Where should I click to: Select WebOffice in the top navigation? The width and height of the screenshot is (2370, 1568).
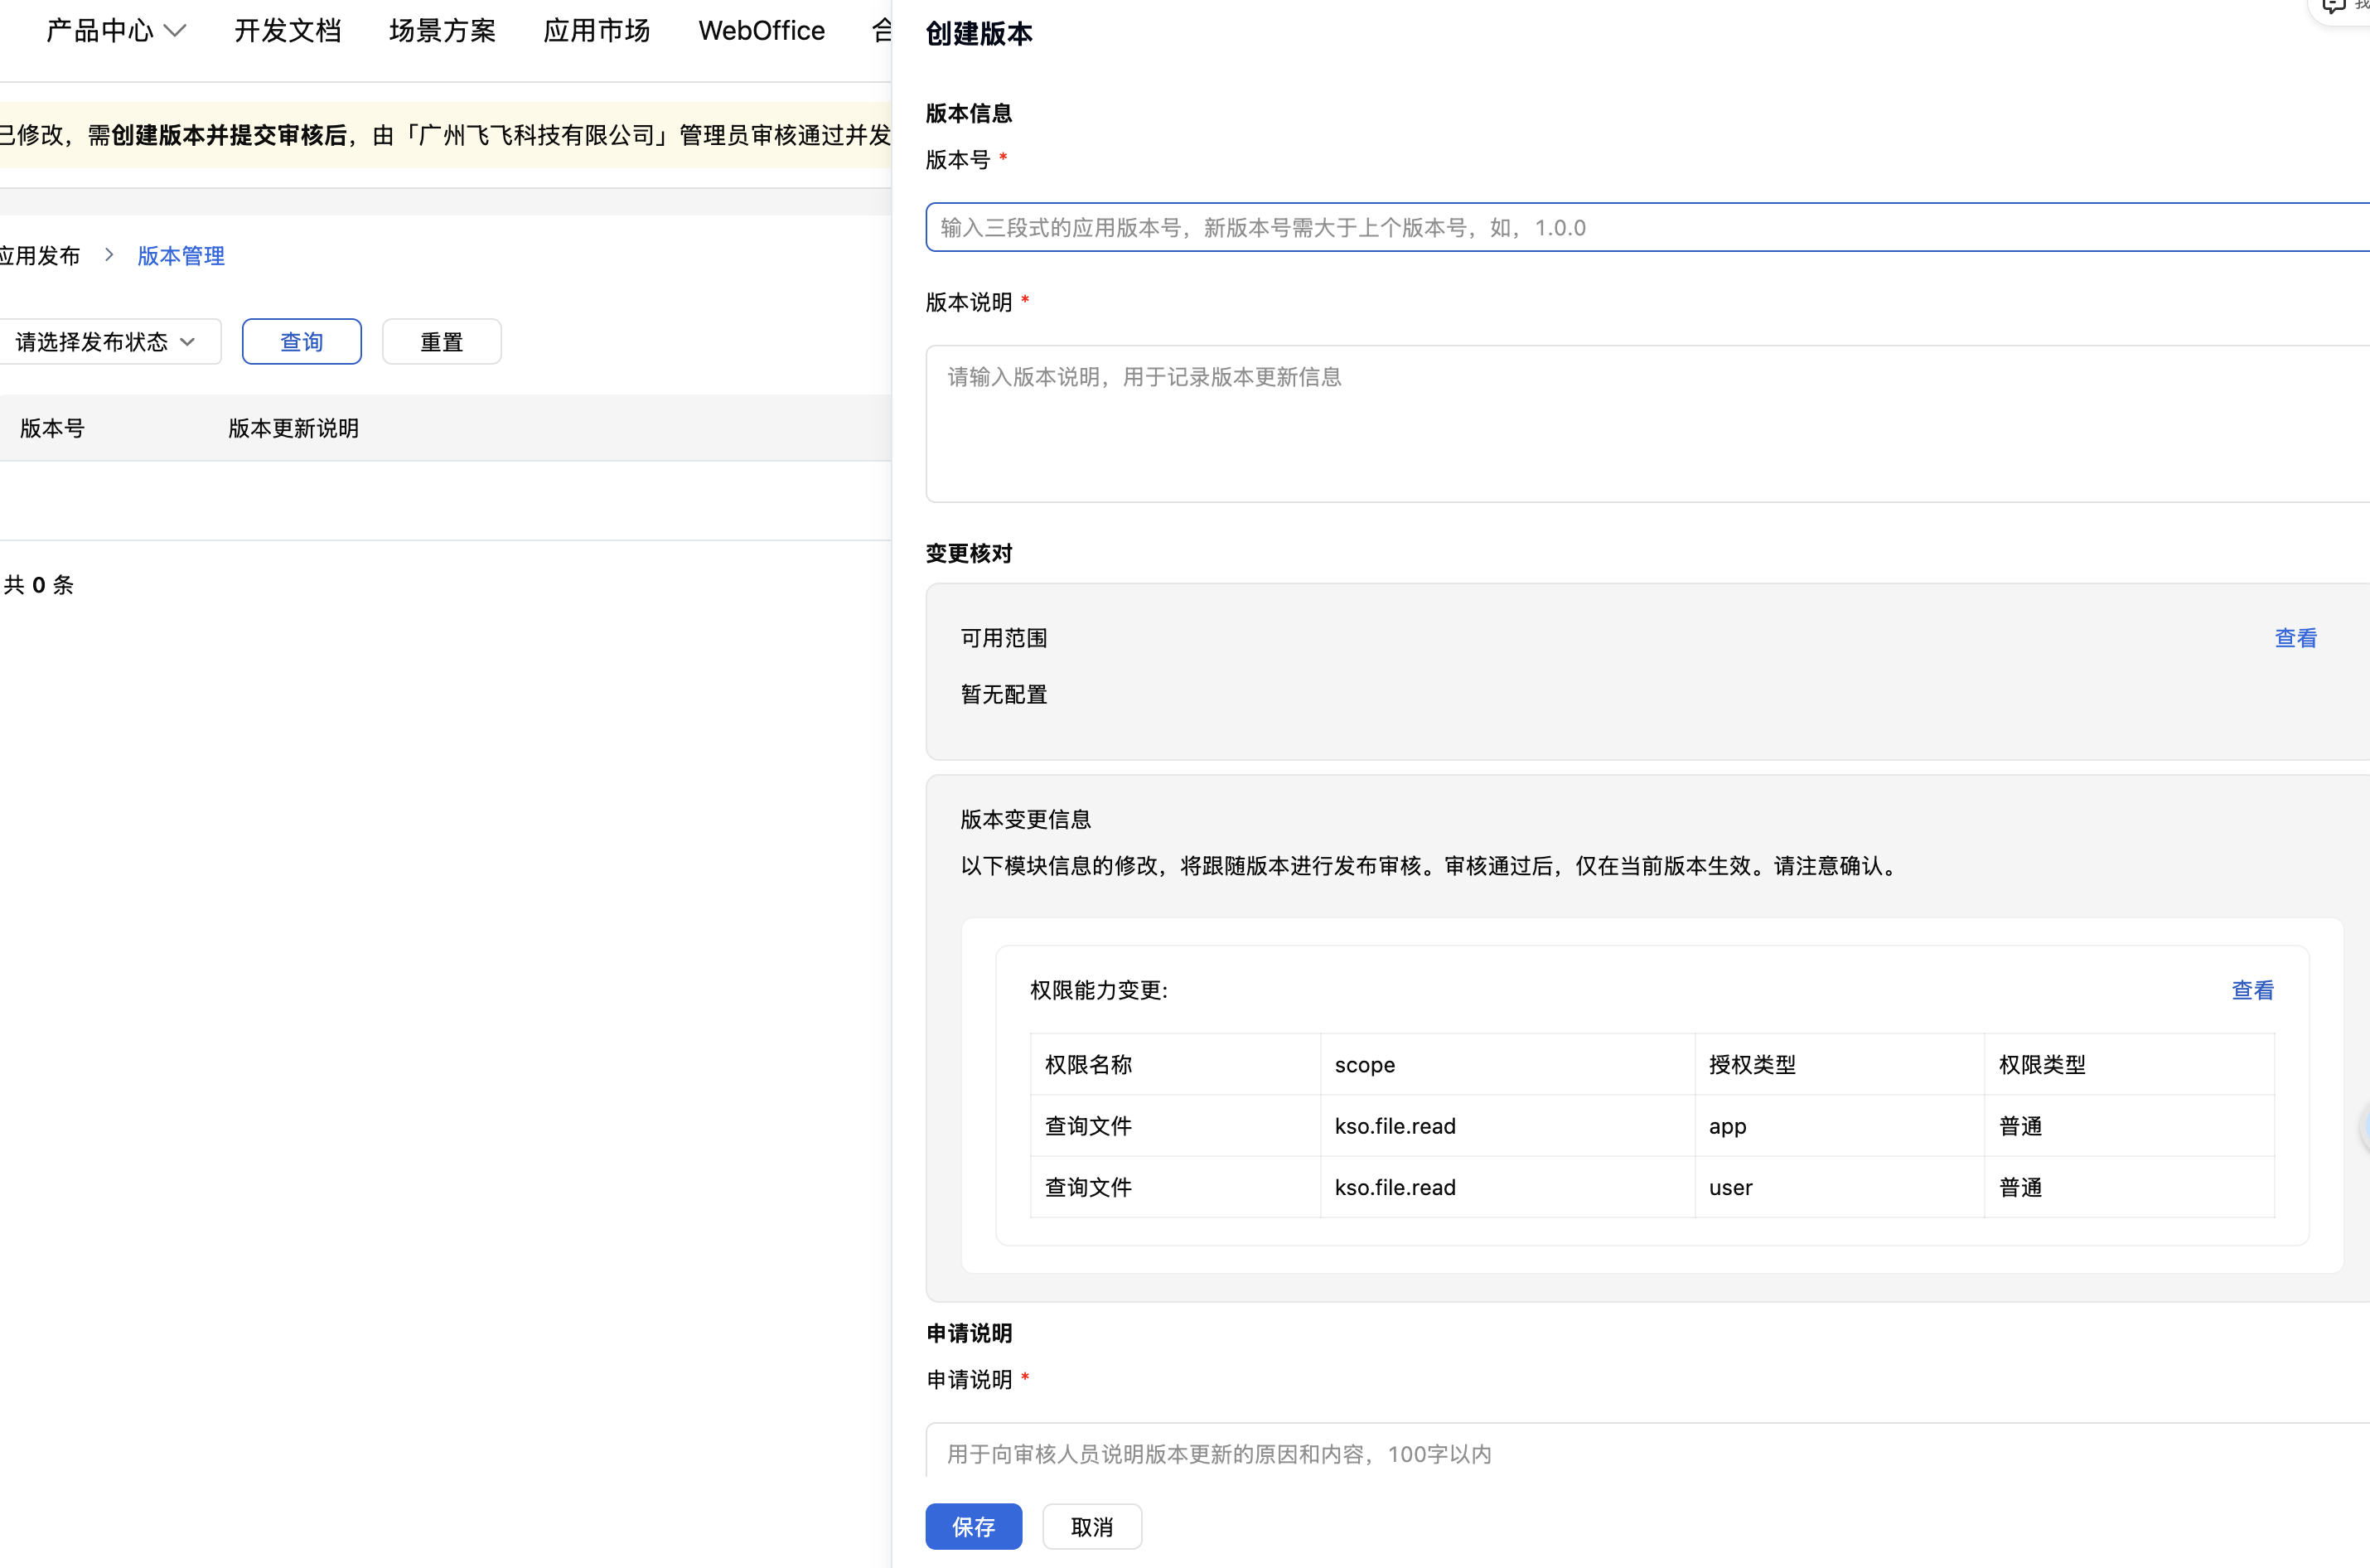pos(761,31)
